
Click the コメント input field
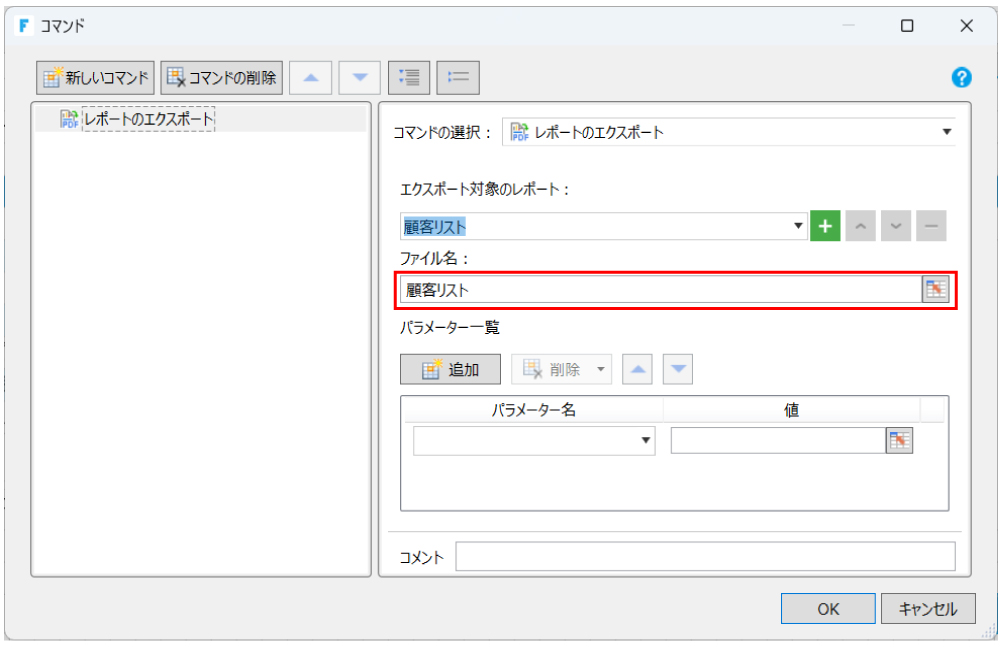click(x=705, y=557)
